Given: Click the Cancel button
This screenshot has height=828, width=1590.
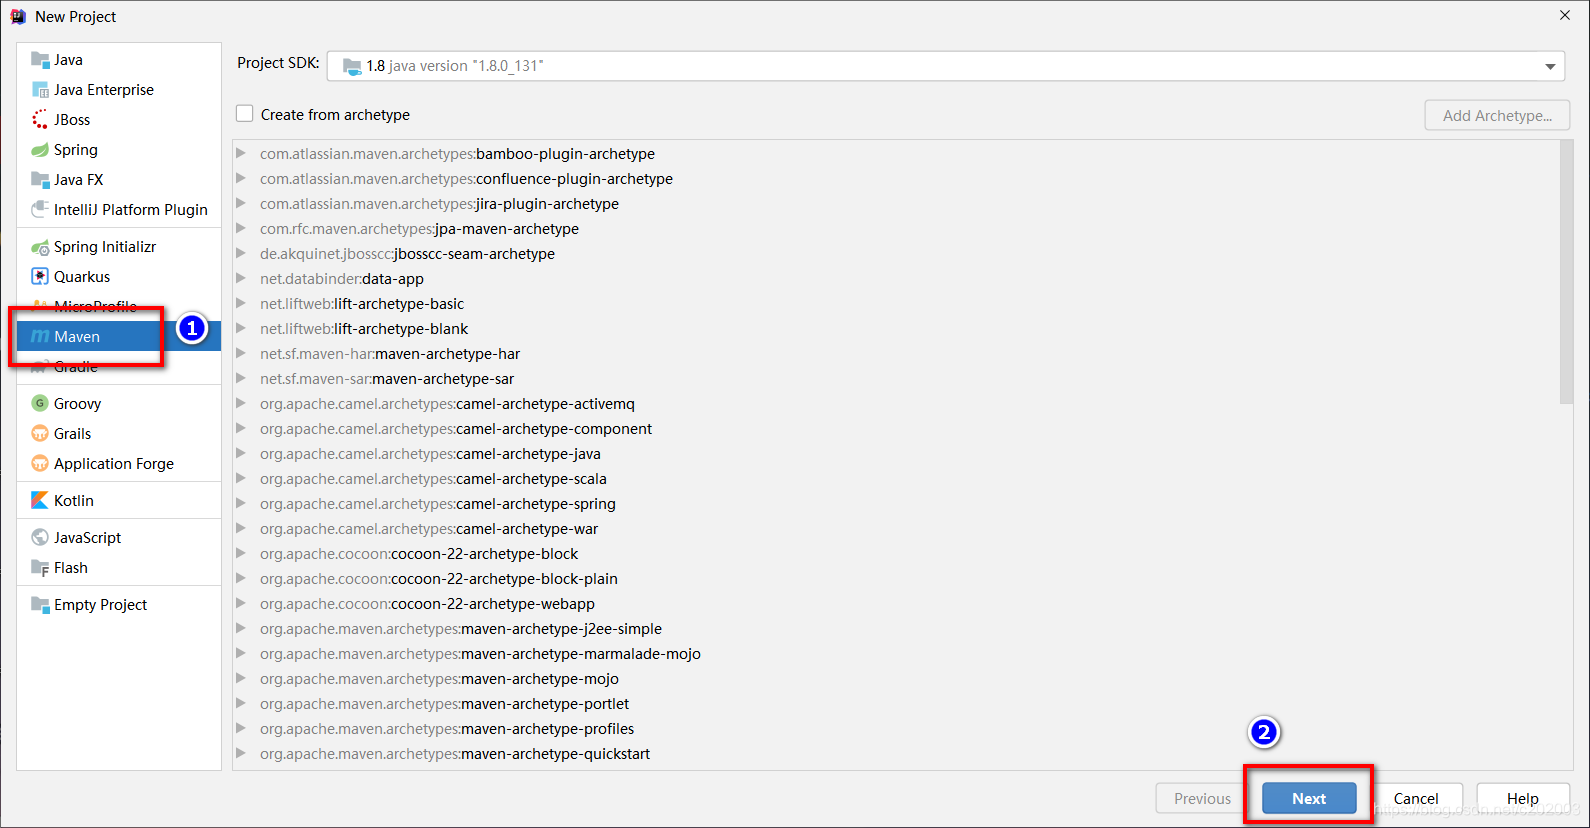Looking at the screenshot, I should [1416, 799].
